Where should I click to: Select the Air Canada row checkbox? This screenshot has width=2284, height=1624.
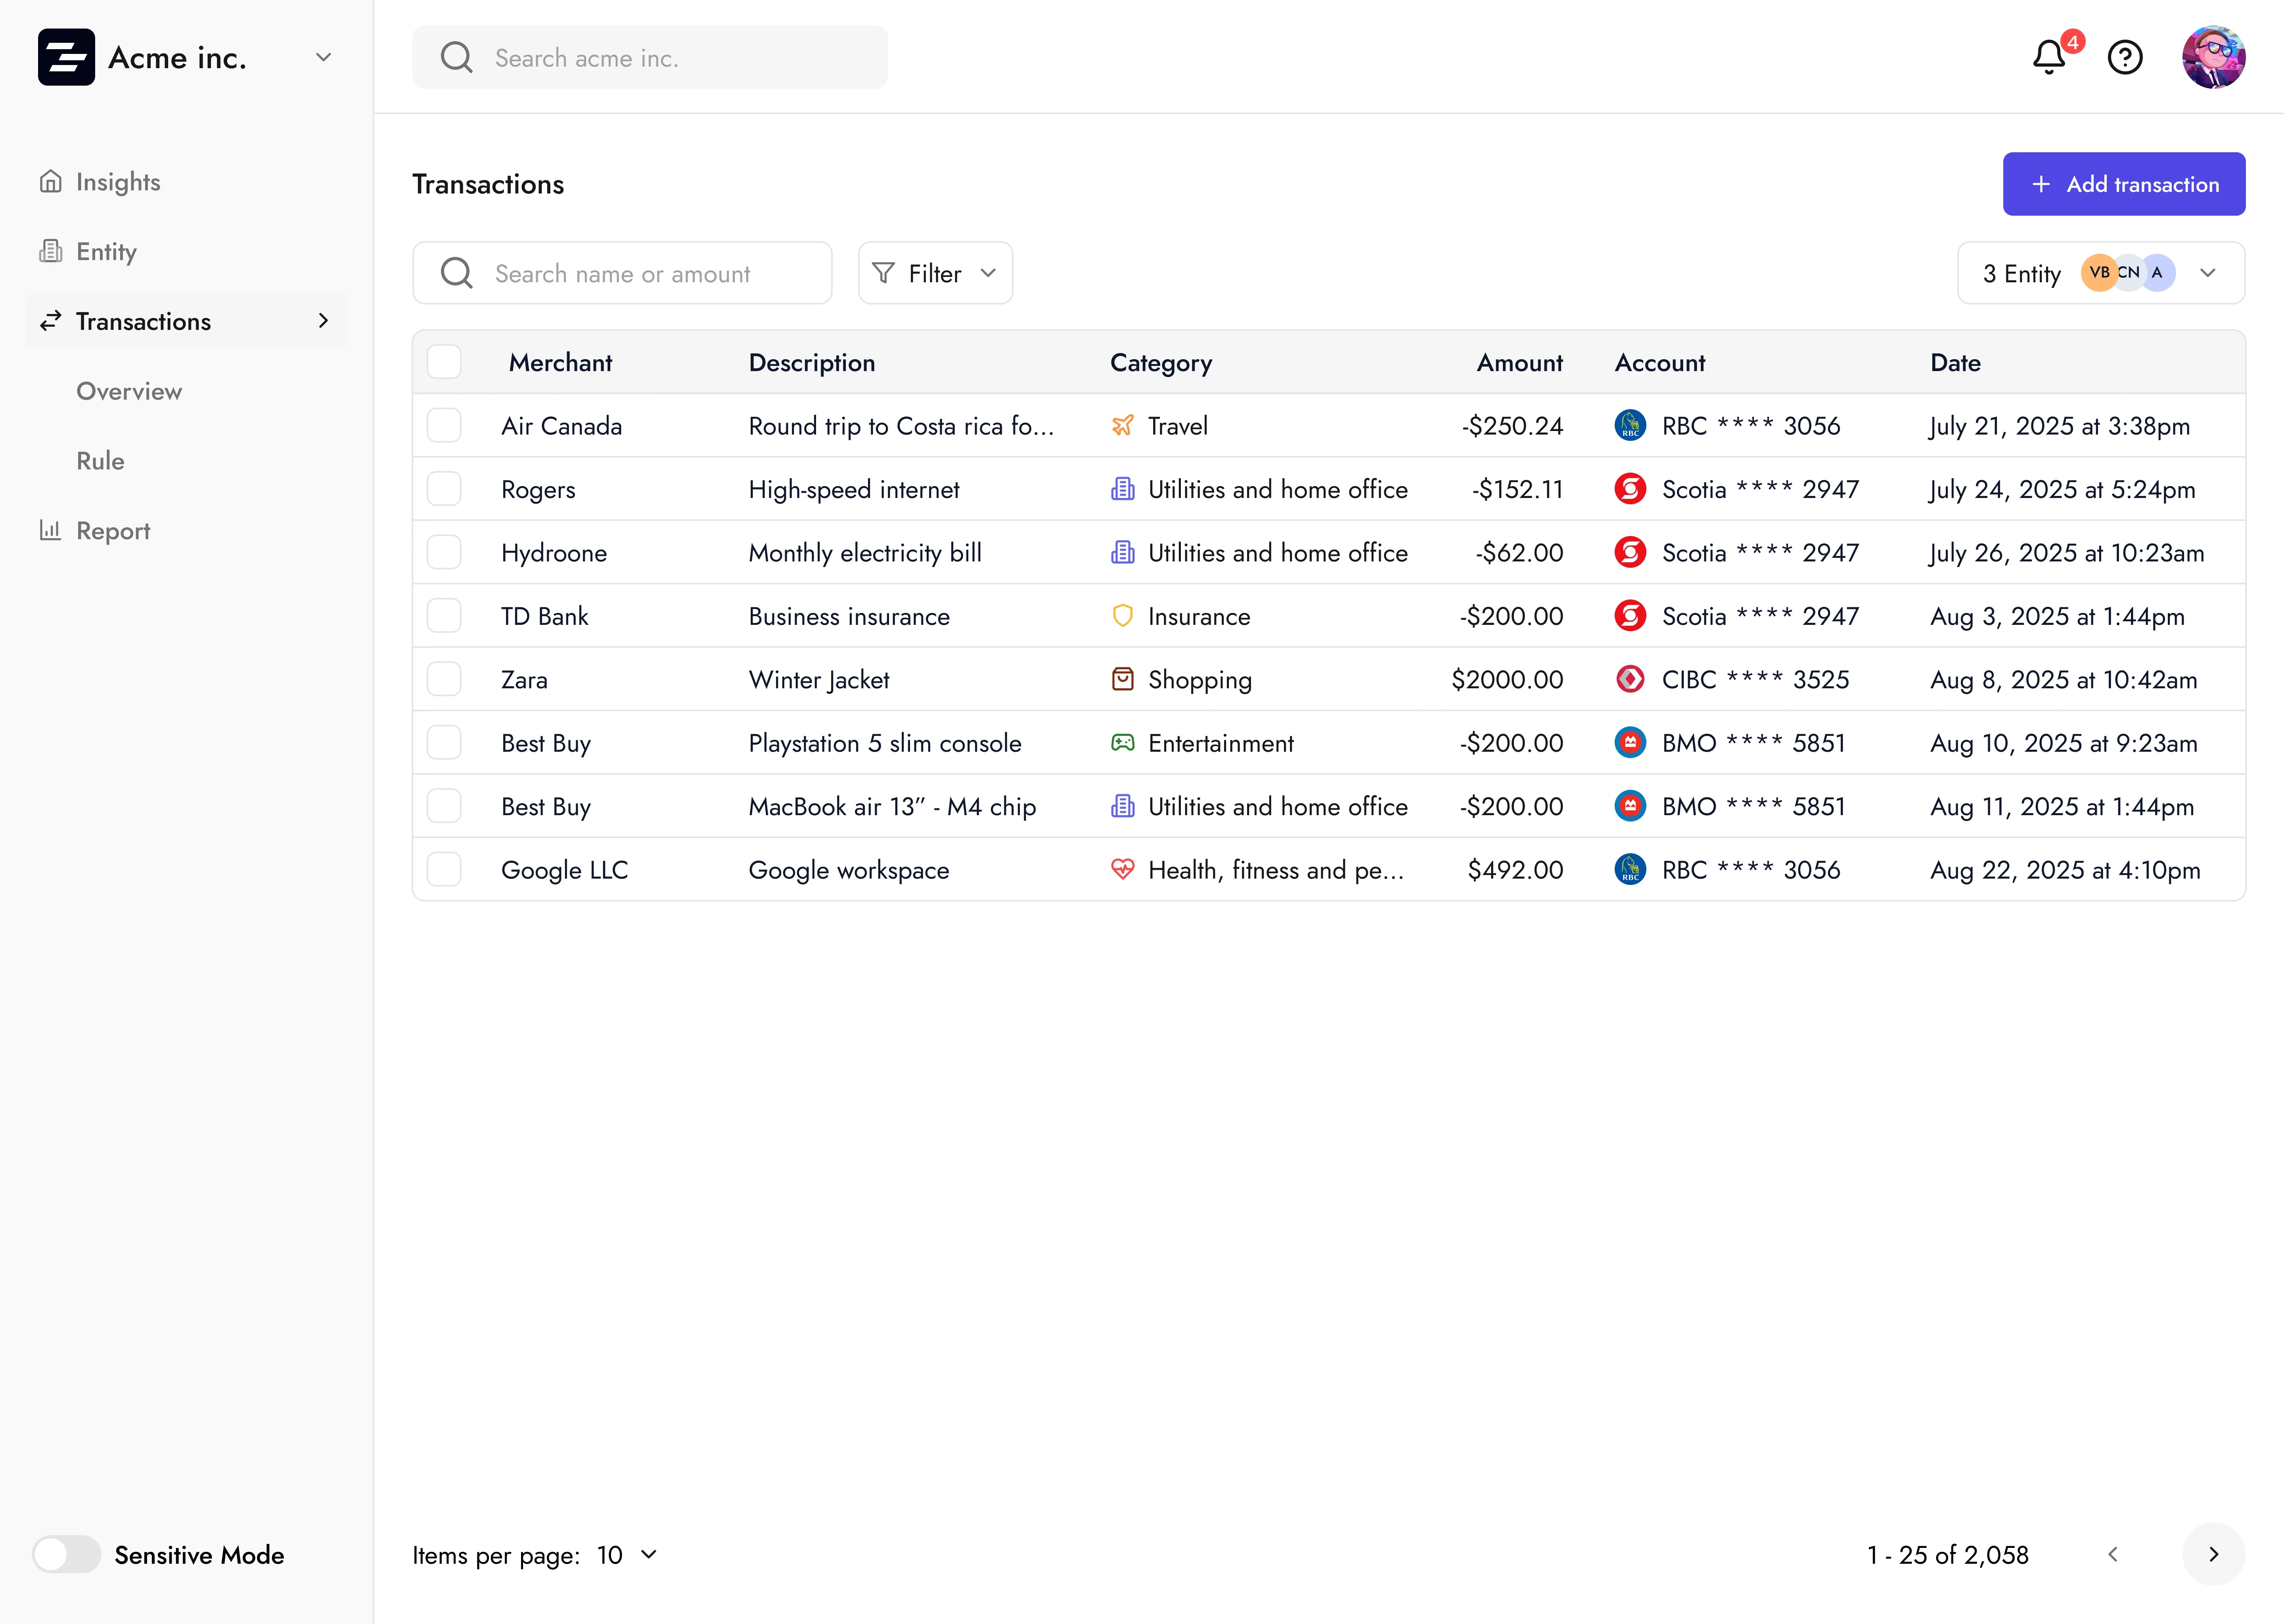tap(444, 426)
